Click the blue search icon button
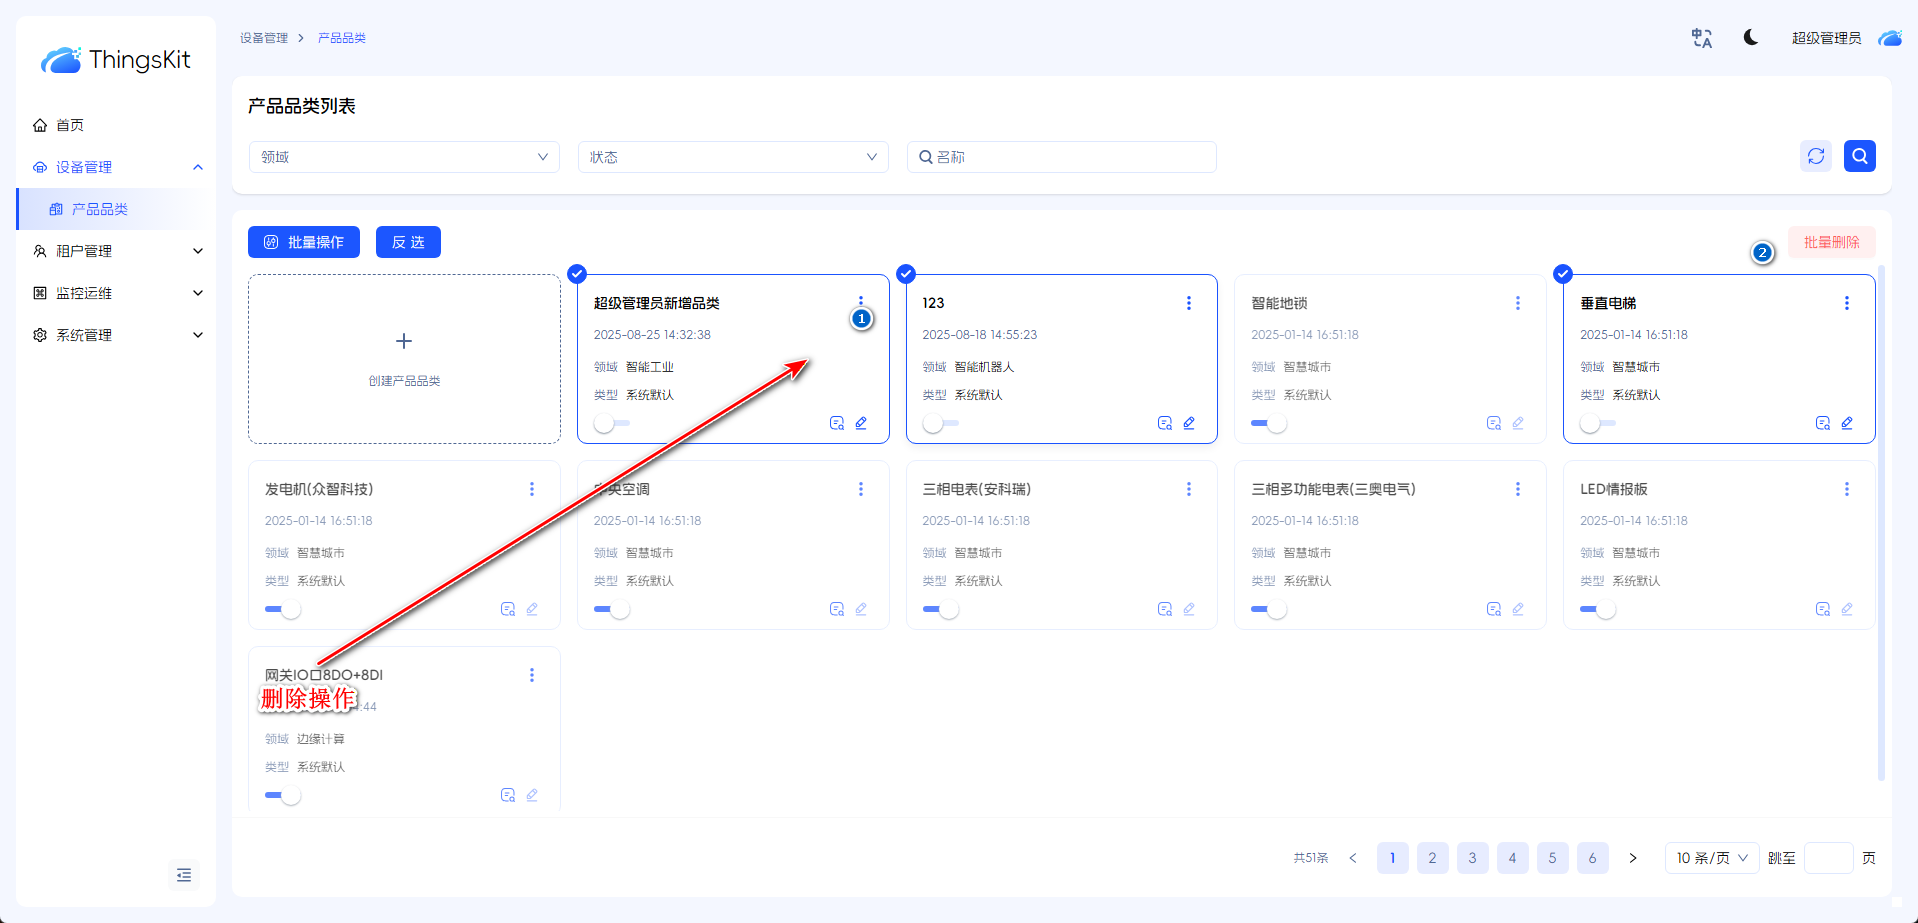This screenshot has height=923, width=1918. click(1859, 156)
